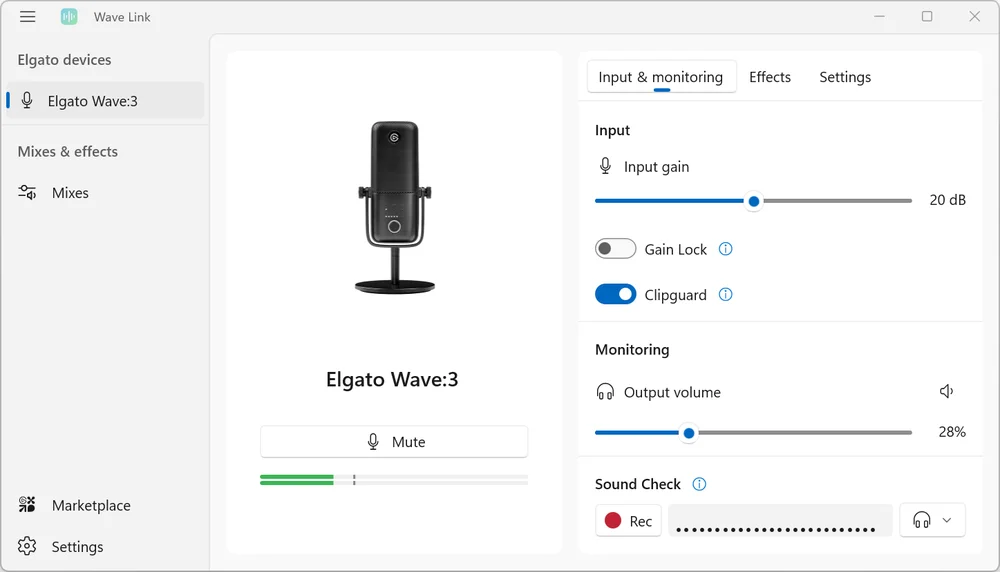Show Sound Check info icon
This screenshot has width=1000, height=572.
pyautogui.click(x=699, y=484)
